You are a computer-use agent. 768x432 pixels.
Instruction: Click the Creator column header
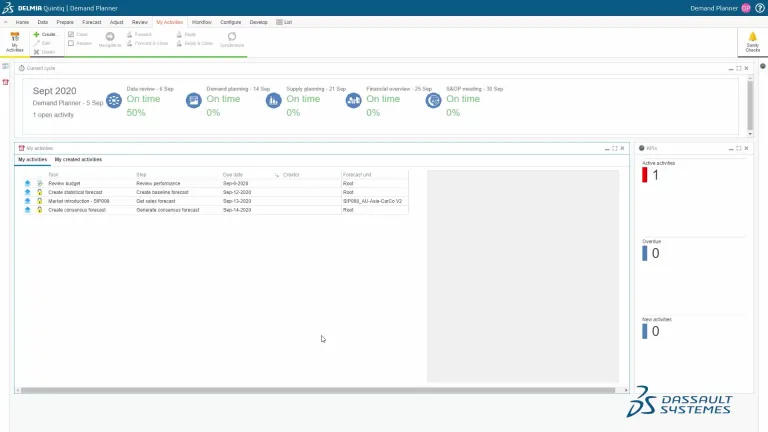[x=291, y=174]
